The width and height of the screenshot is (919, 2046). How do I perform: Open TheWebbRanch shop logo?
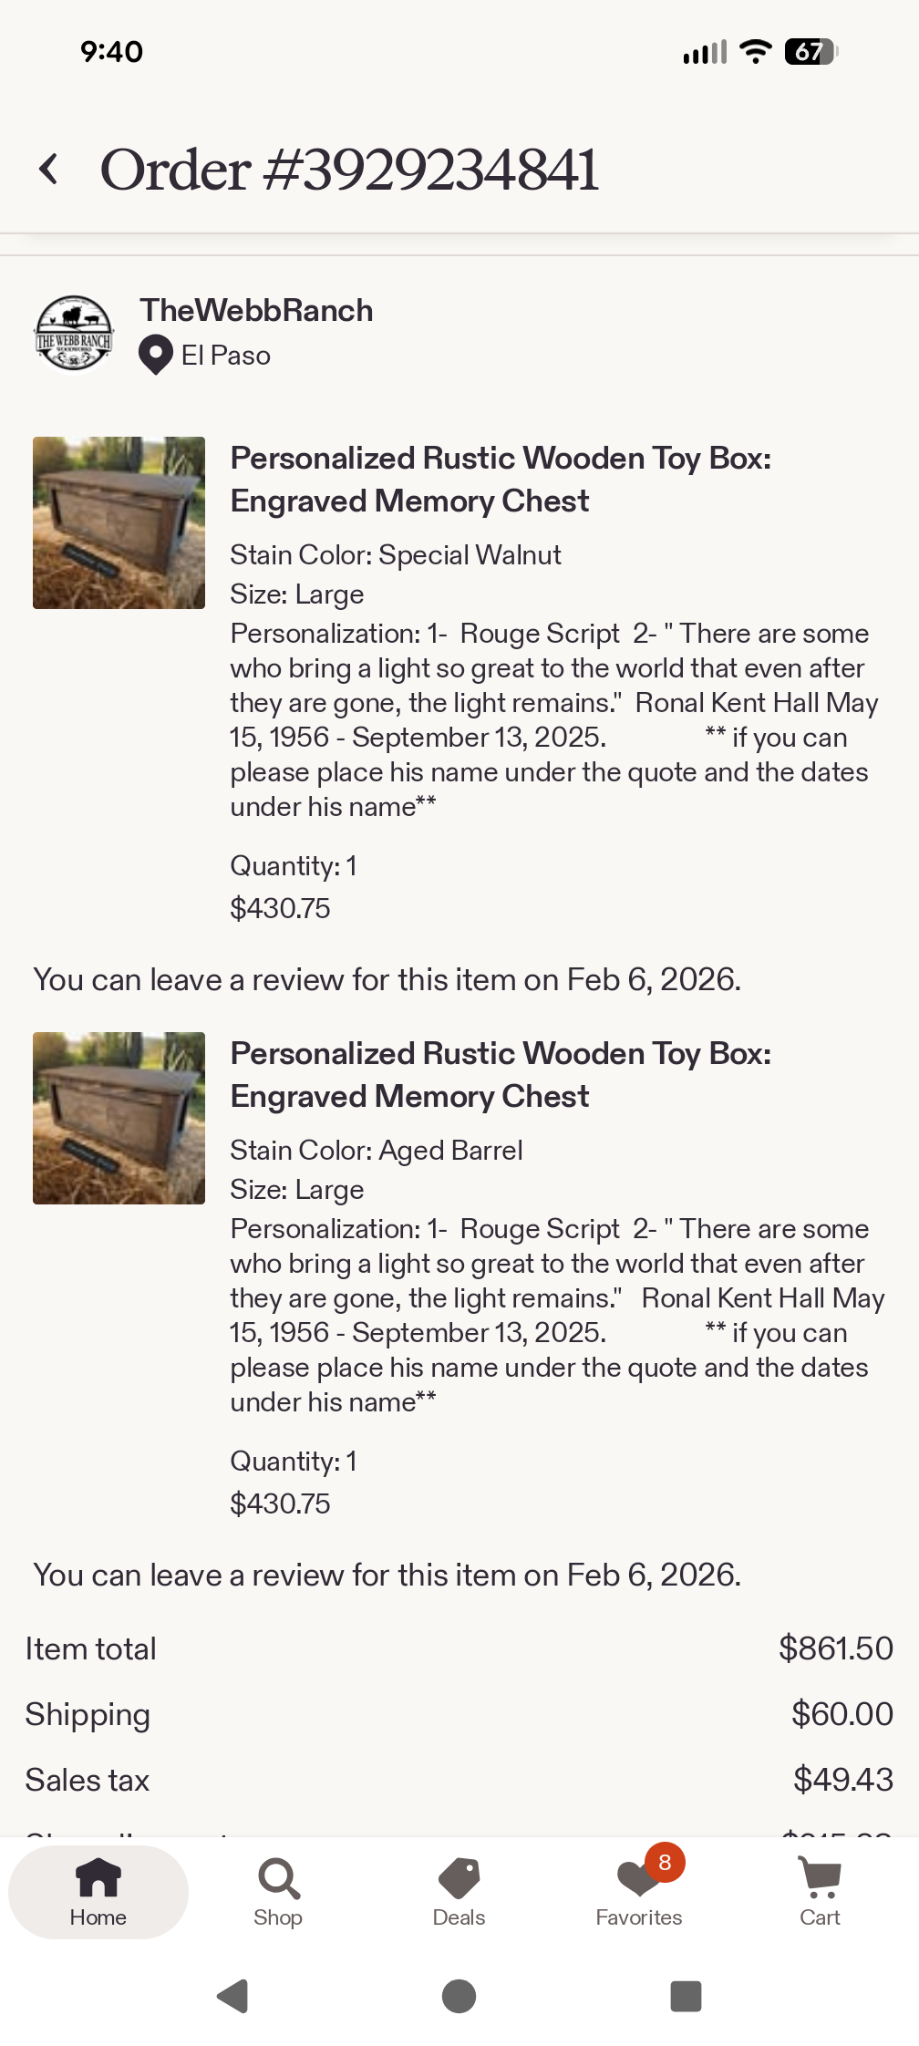point(74,333)
